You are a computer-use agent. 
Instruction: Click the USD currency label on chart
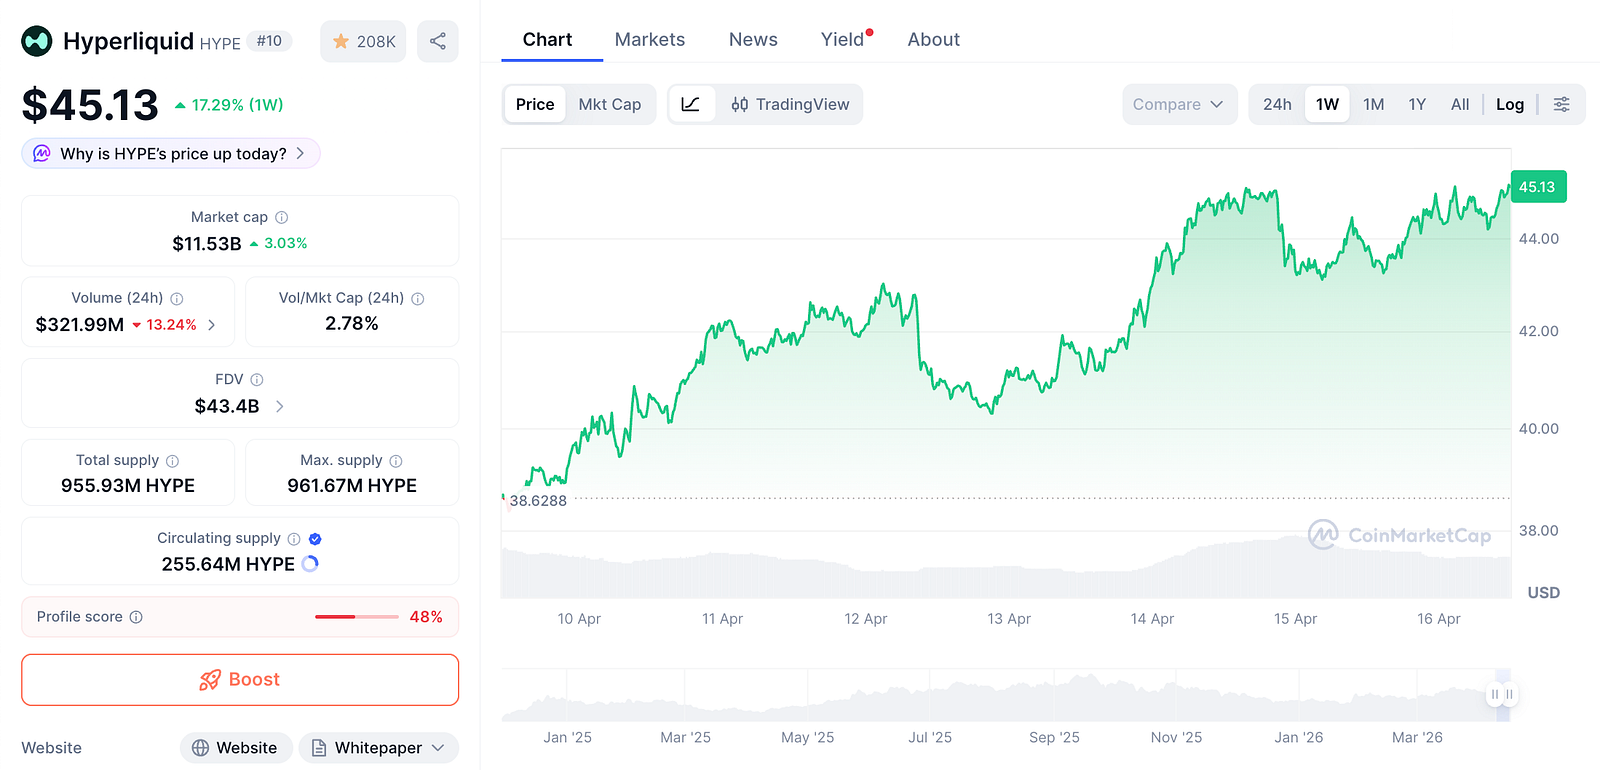coord(1543,593)
